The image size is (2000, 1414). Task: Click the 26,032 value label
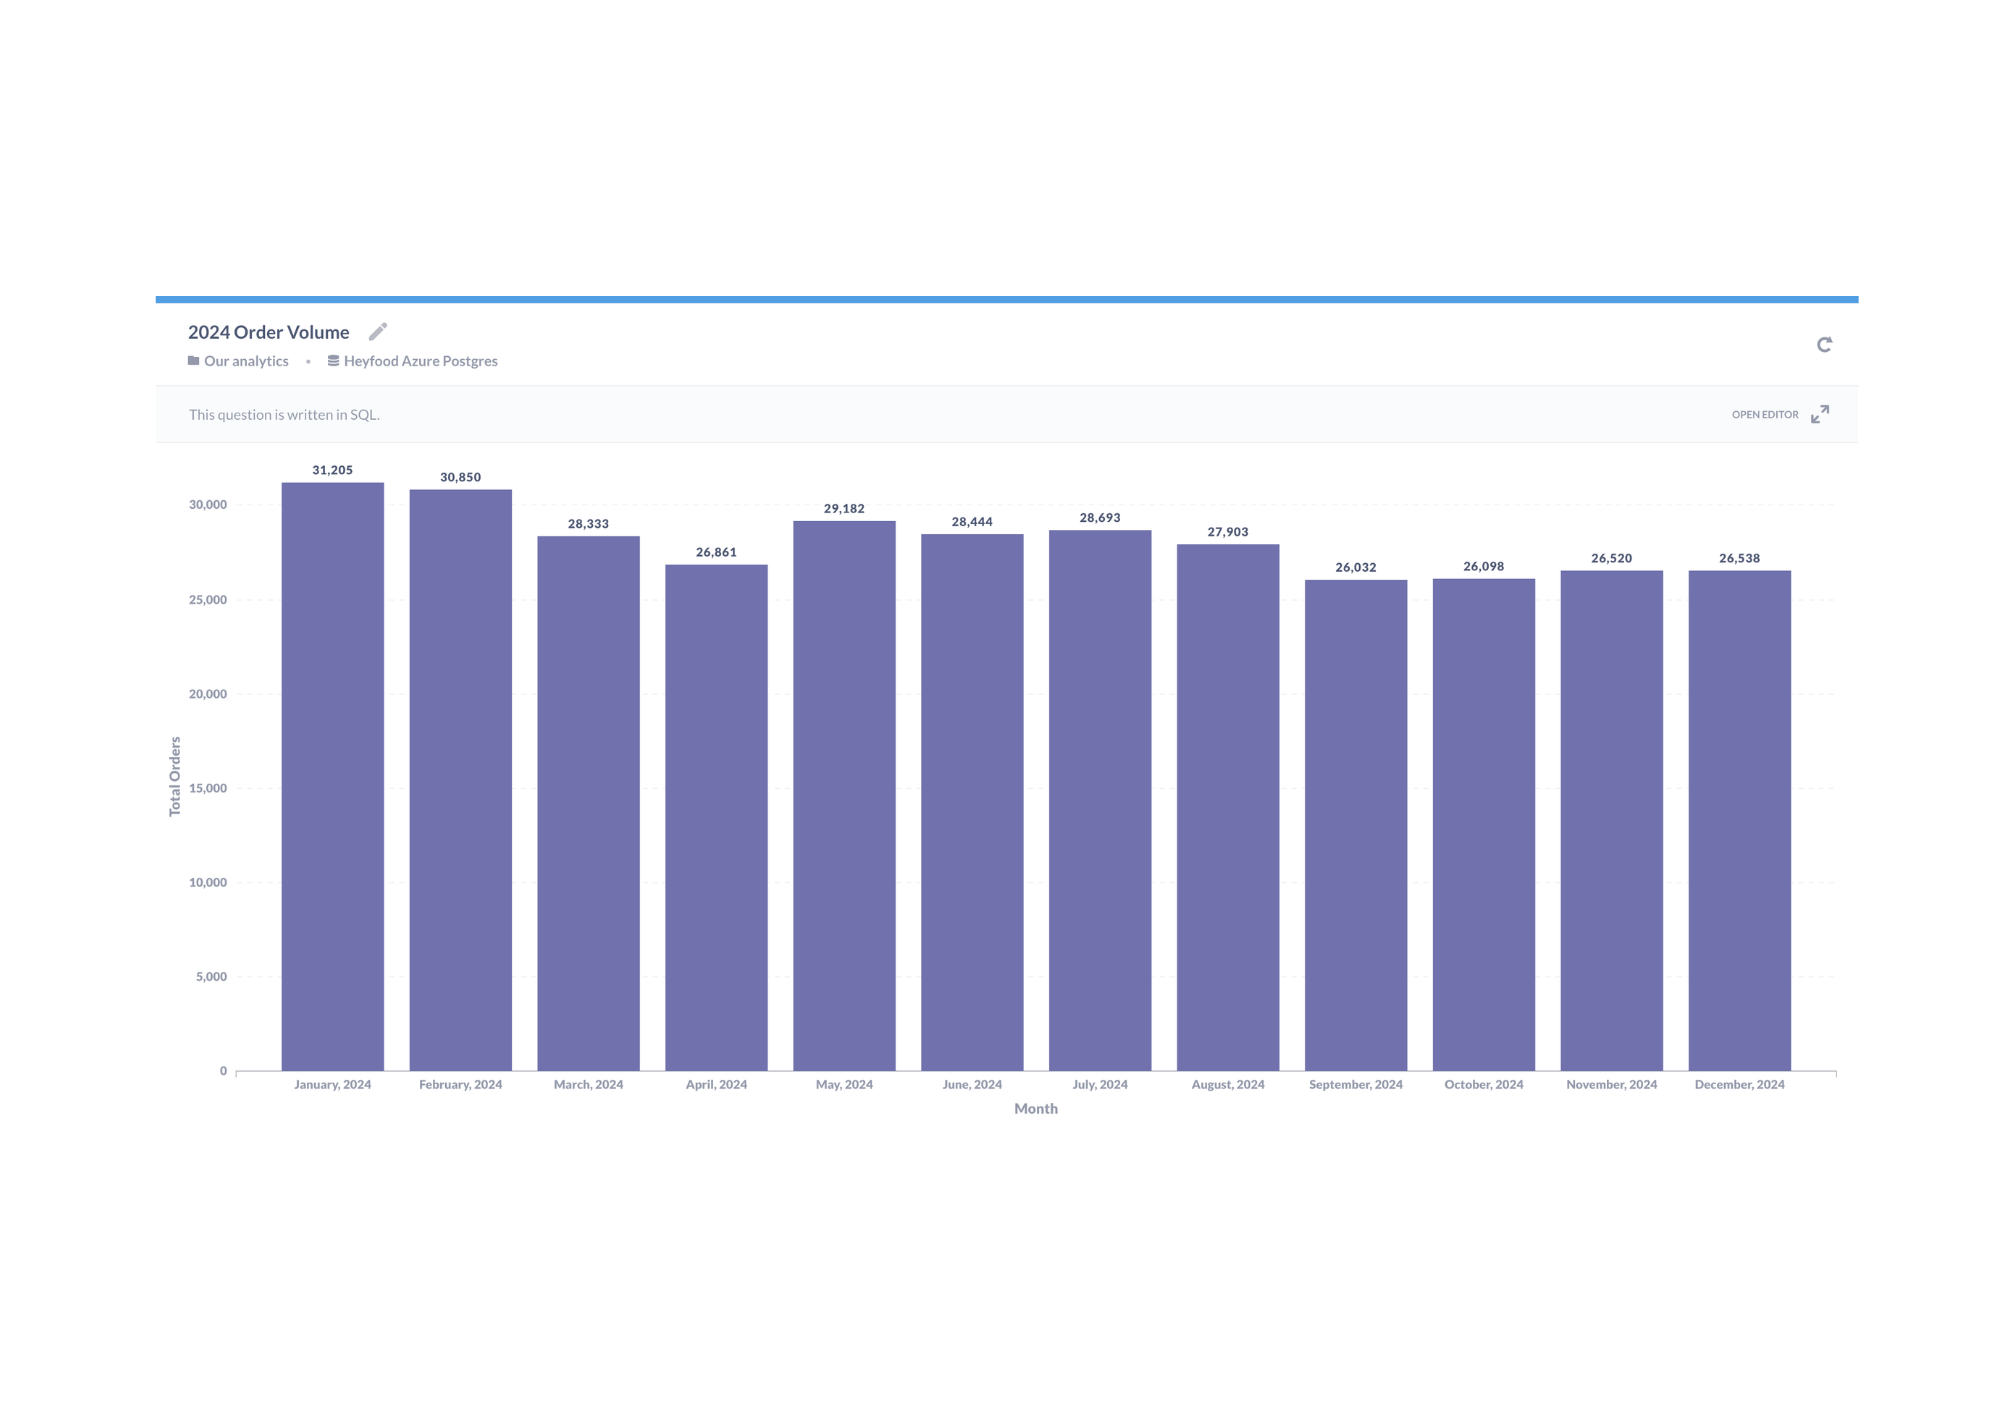click(1356, 567)
